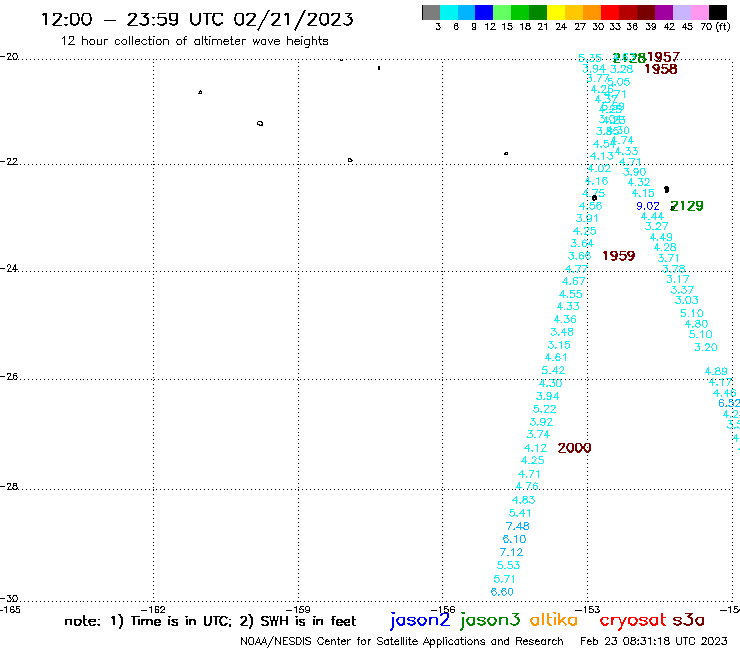Image resolution: width=740 pixels, height=650 pixels.
Task: Click the '4.80' wave height reading
Action: pos(697,324)
